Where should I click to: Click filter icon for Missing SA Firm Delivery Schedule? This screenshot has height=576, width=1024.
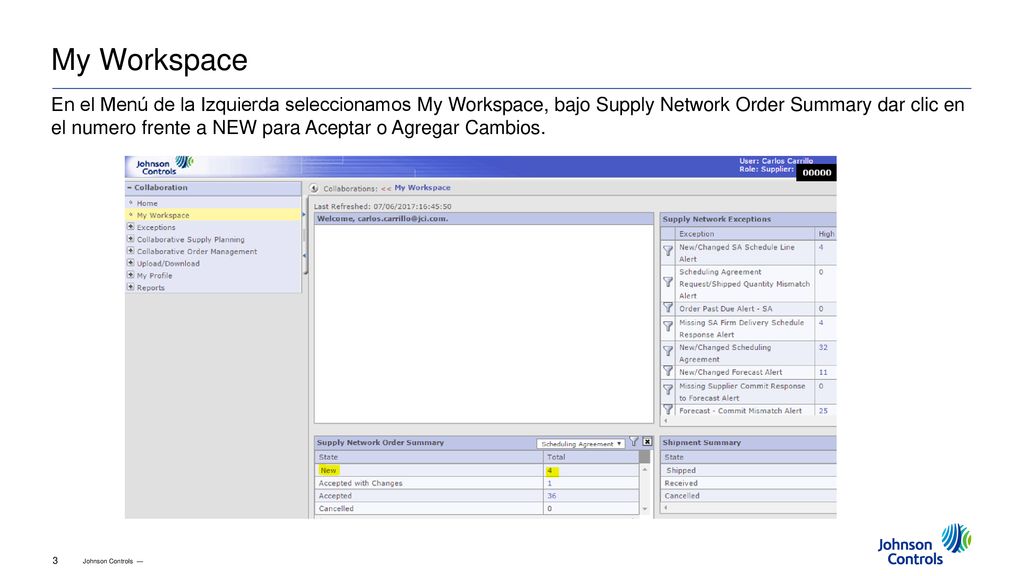coord(667,326)
